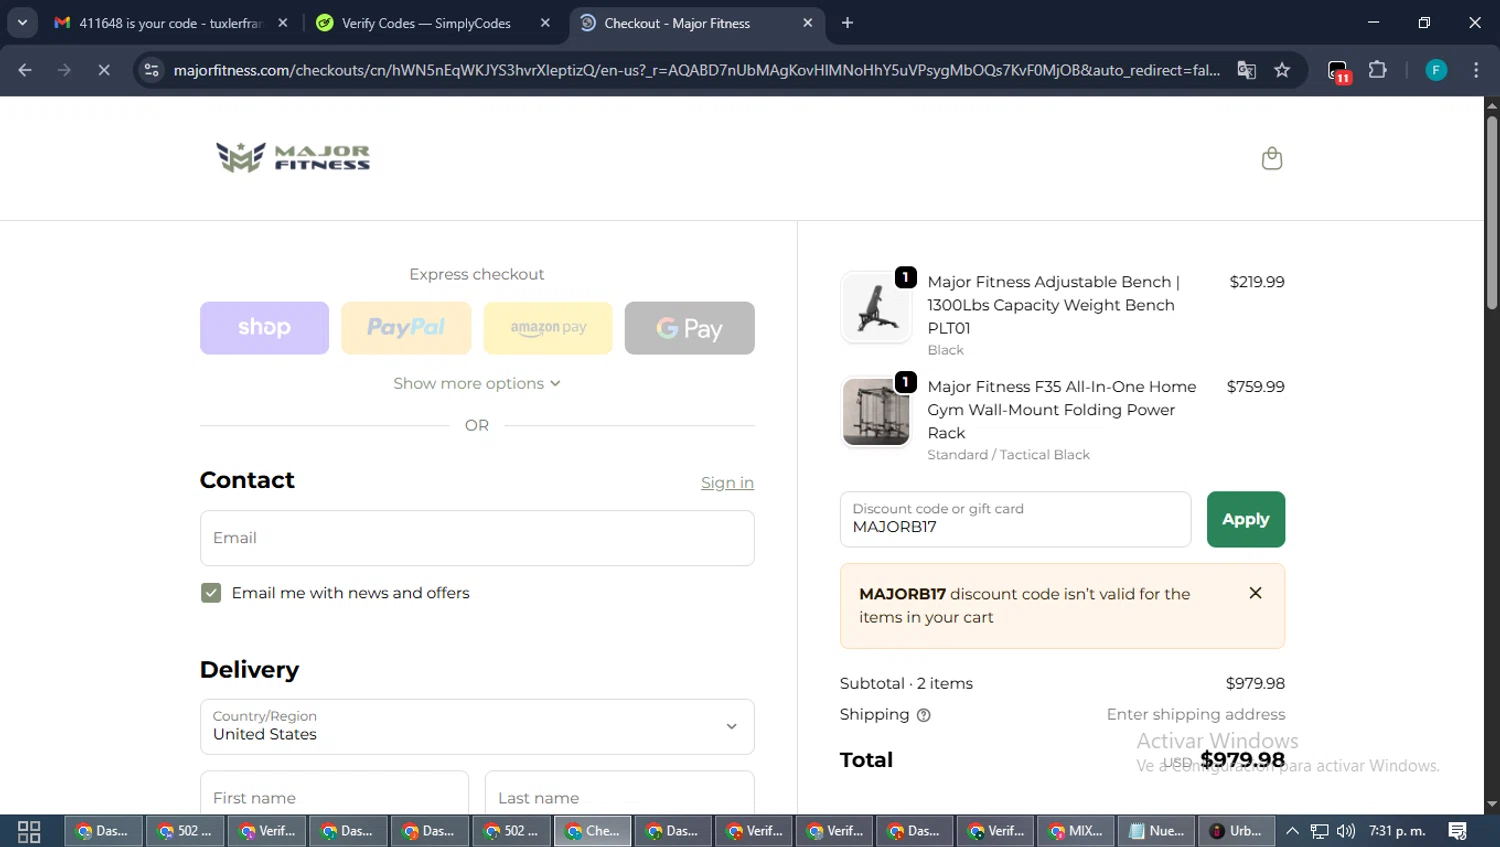Pay with Shop Pay express button

pos(264,328)
